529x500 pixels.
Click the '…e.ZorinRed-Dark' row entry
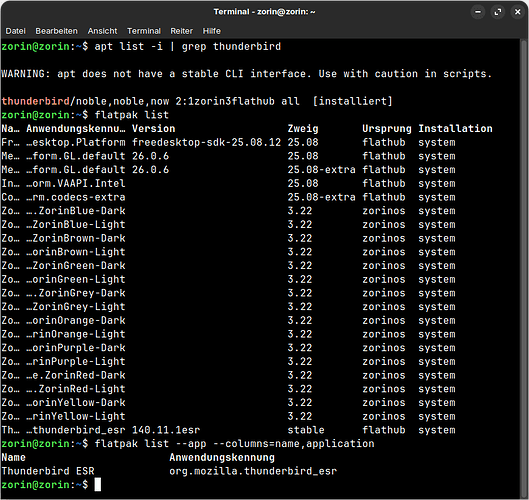[76, 375]
